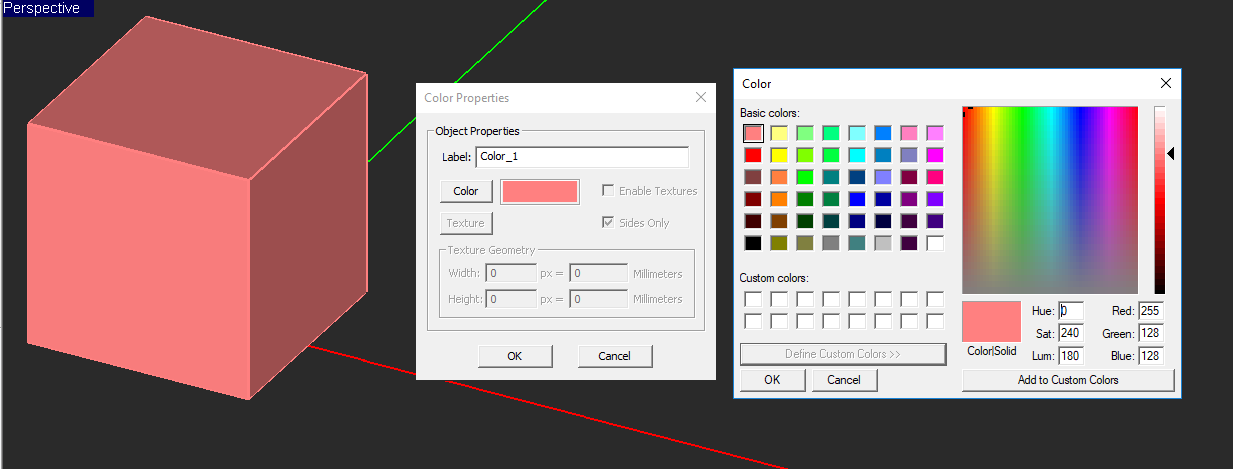This screenshot has width=1233, height=469.
Task: Toggle the Enable Textures checkbox
Action: click(608, 191)
